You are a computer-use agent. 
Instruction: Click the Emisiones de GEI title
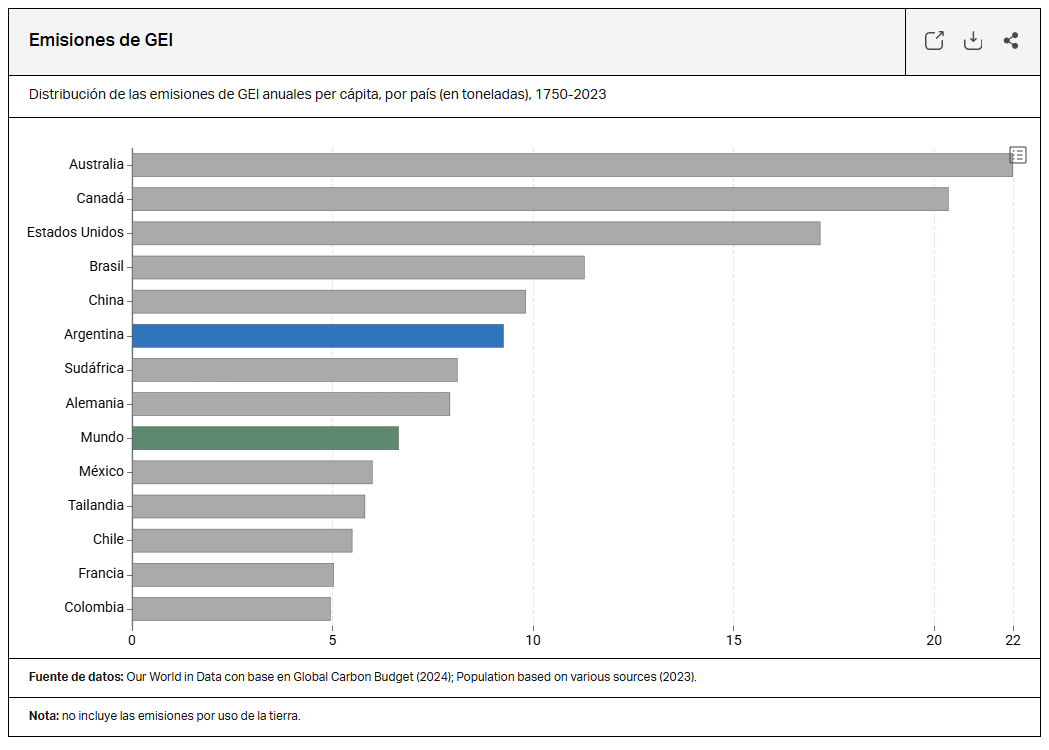tap(101, 41)
